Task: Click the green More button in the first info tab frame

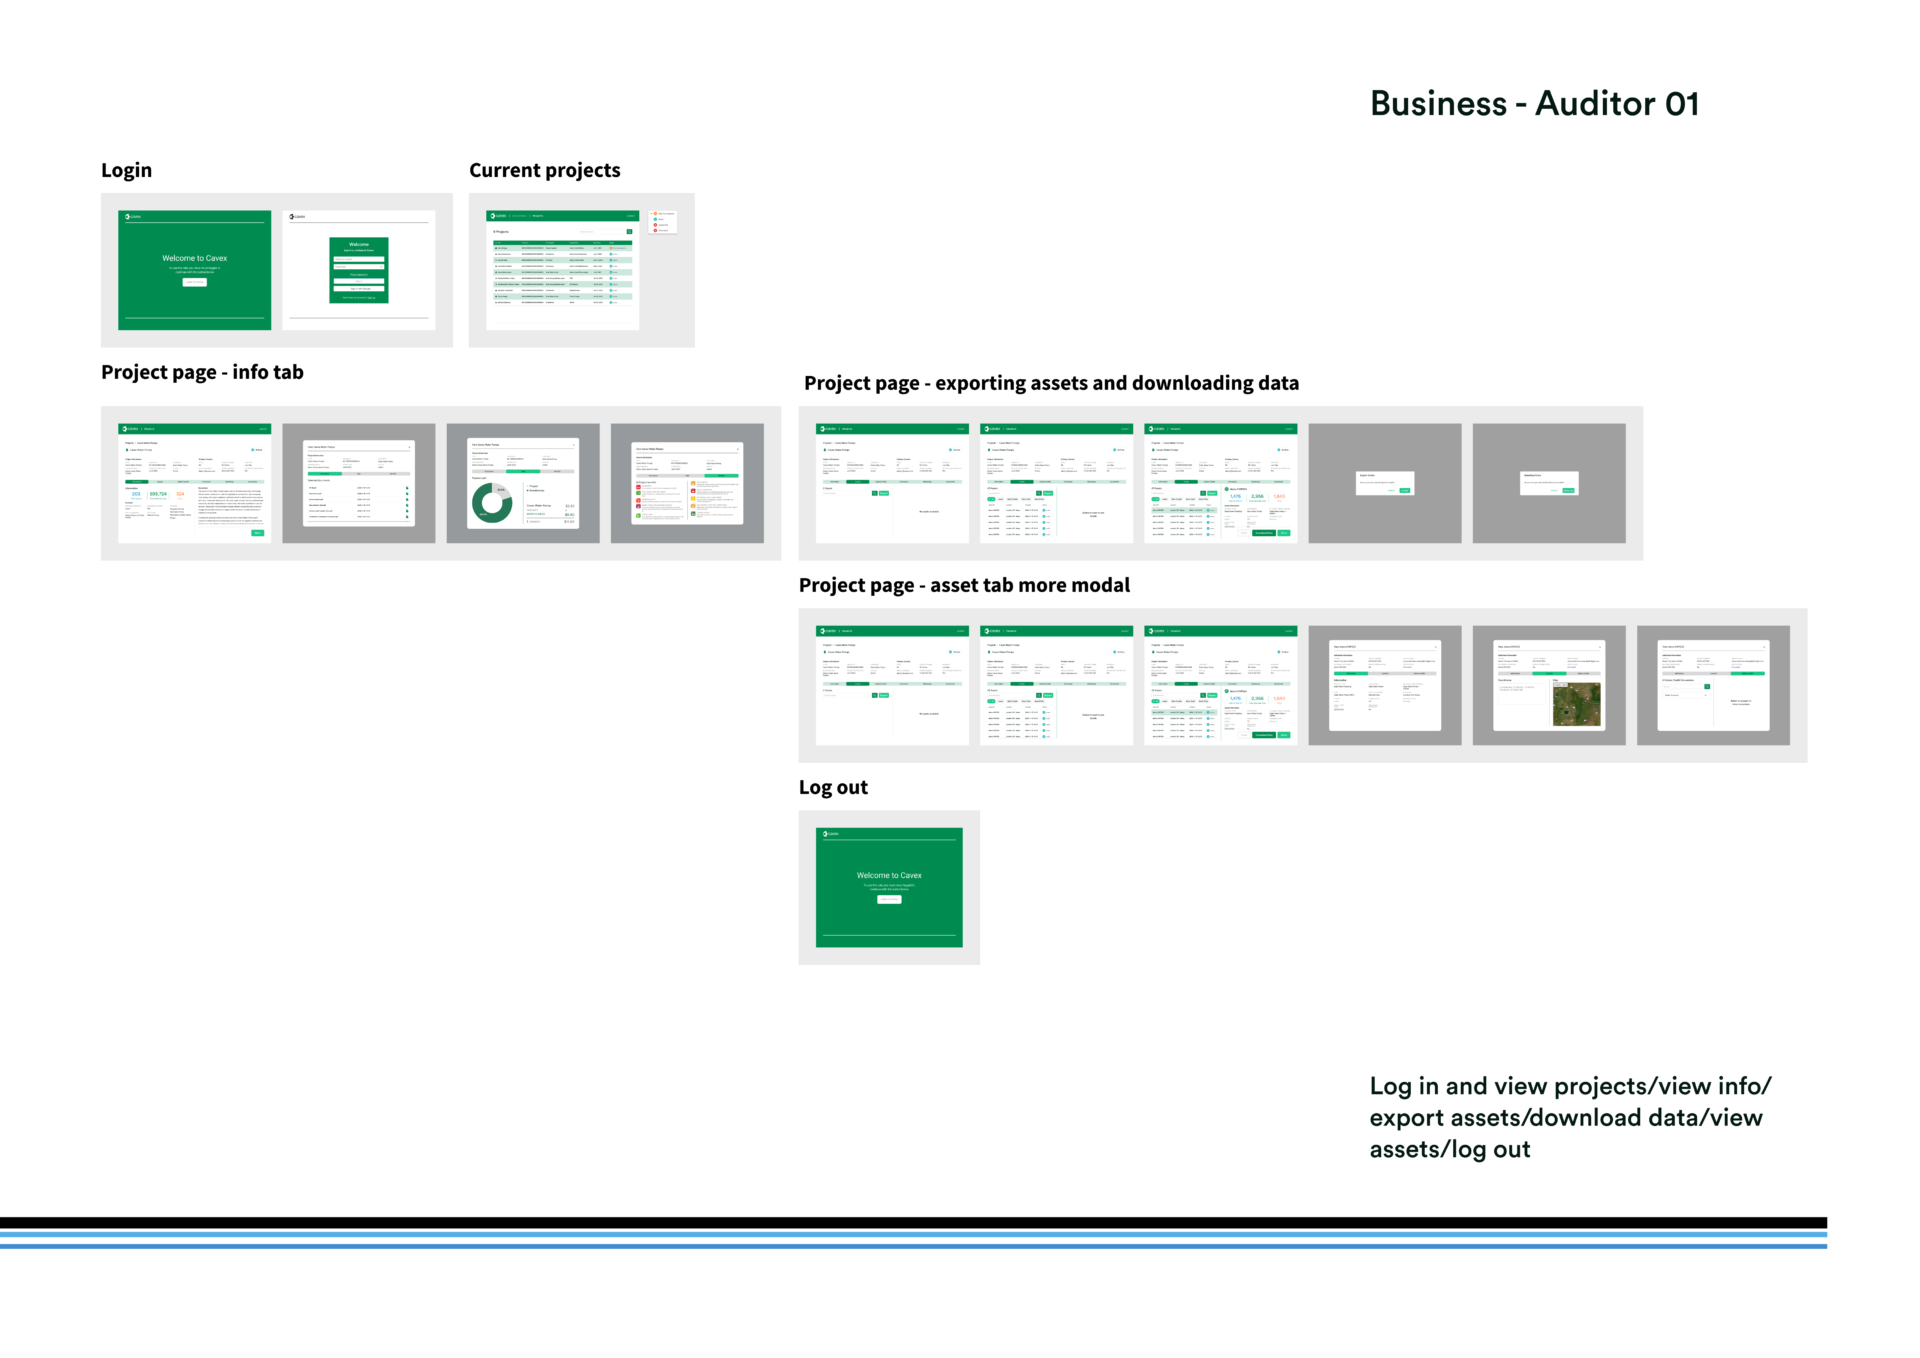Action: click(x=257, y=533)
